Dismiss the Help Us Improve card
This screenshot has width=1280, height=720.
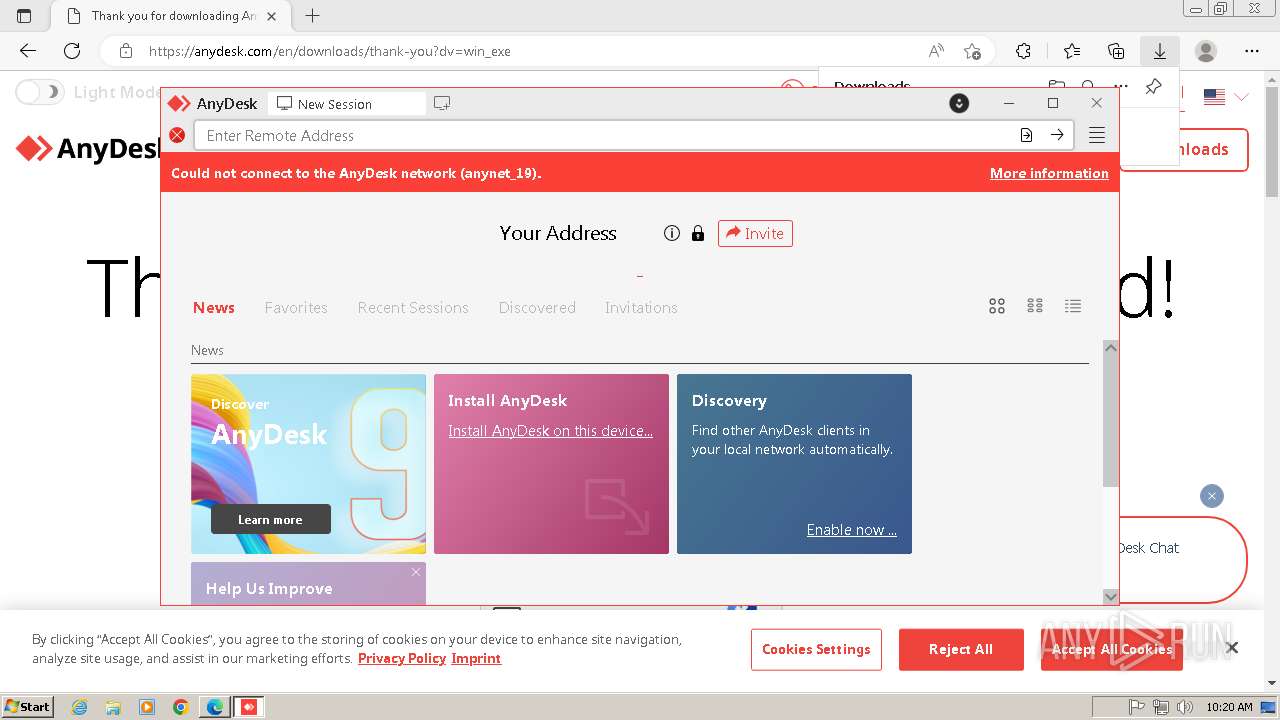(x=416, y=572)
